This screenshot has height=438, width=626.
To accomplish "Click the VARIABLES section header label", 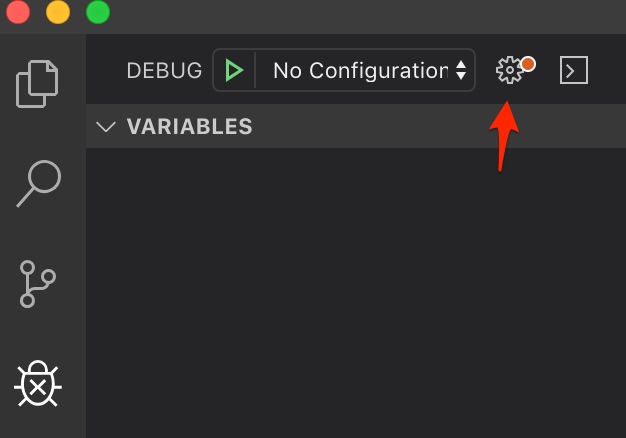I will (189, 127).
